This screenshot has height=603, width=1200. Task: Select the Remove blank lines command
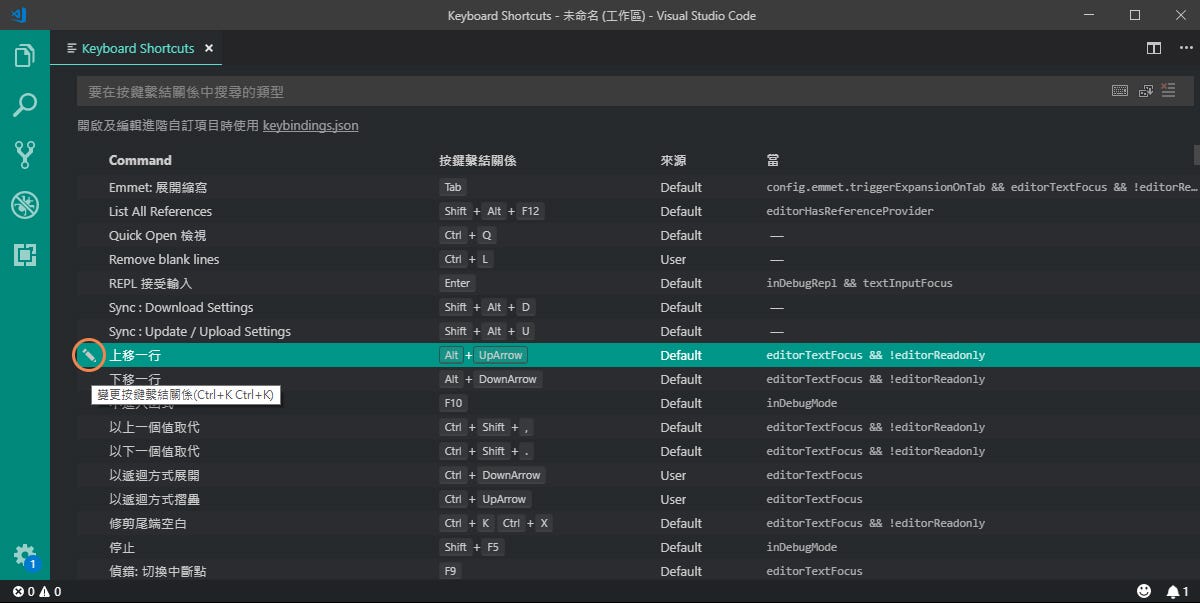click(x=164, y=259)
